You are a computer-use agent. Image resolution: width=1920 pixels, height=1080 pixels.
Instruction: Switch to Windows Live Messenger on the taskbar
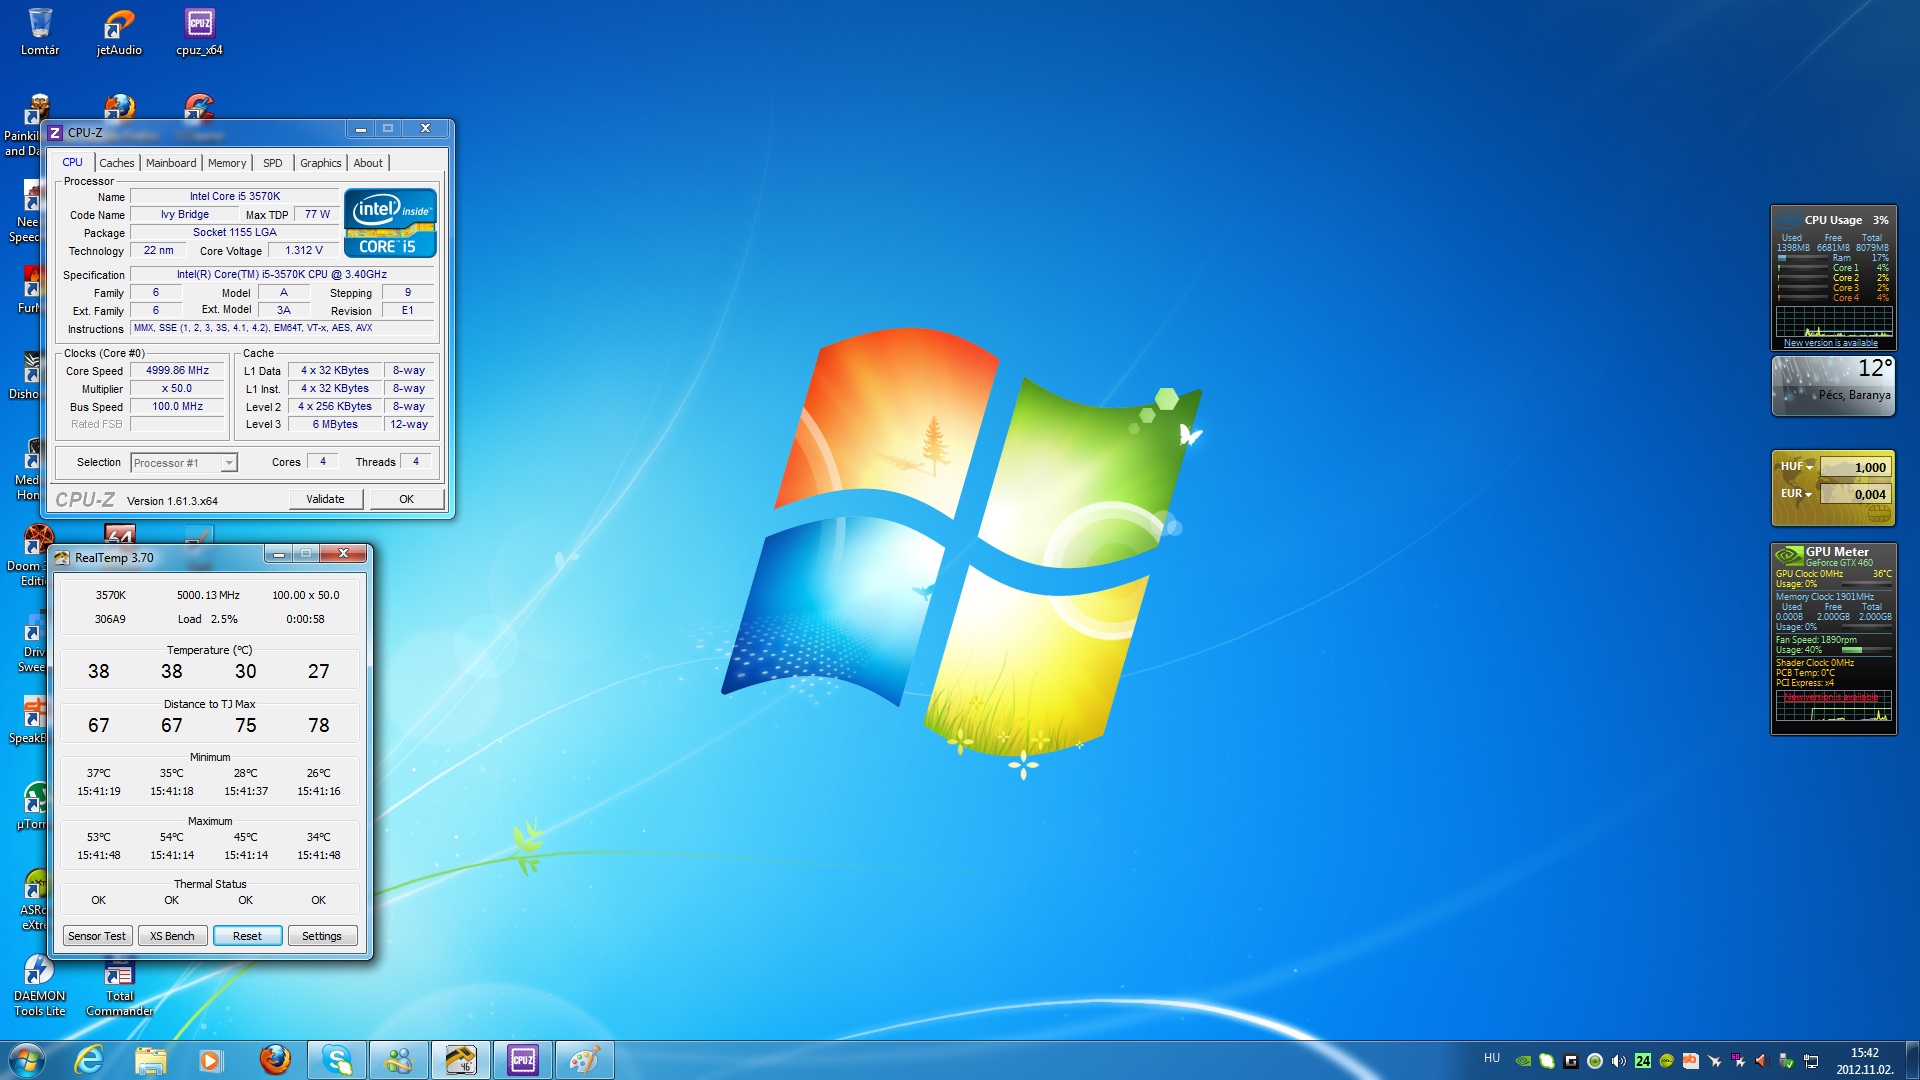399,1060
